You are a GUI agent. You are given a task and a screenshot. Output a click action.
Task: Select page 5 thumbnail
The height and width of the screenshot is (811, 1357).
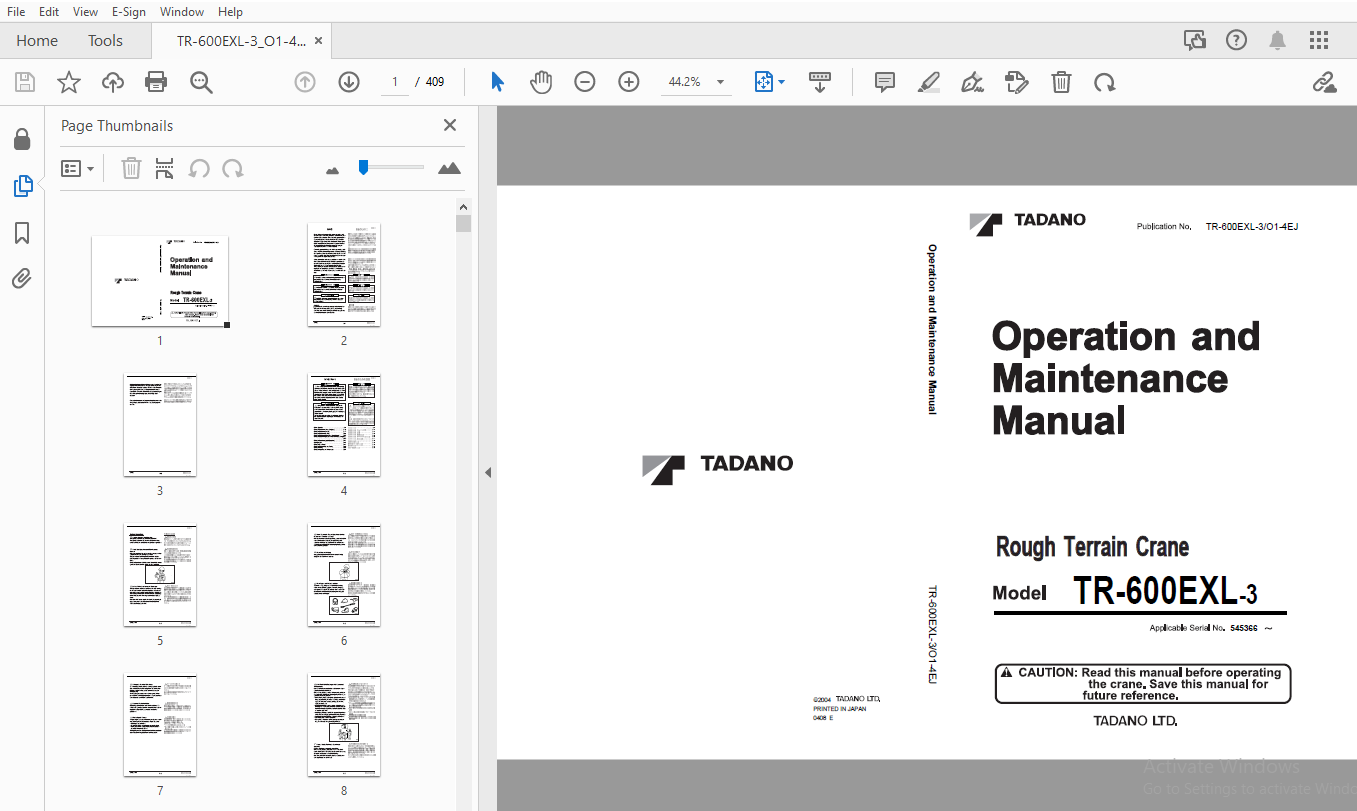[x=160, y=575]
